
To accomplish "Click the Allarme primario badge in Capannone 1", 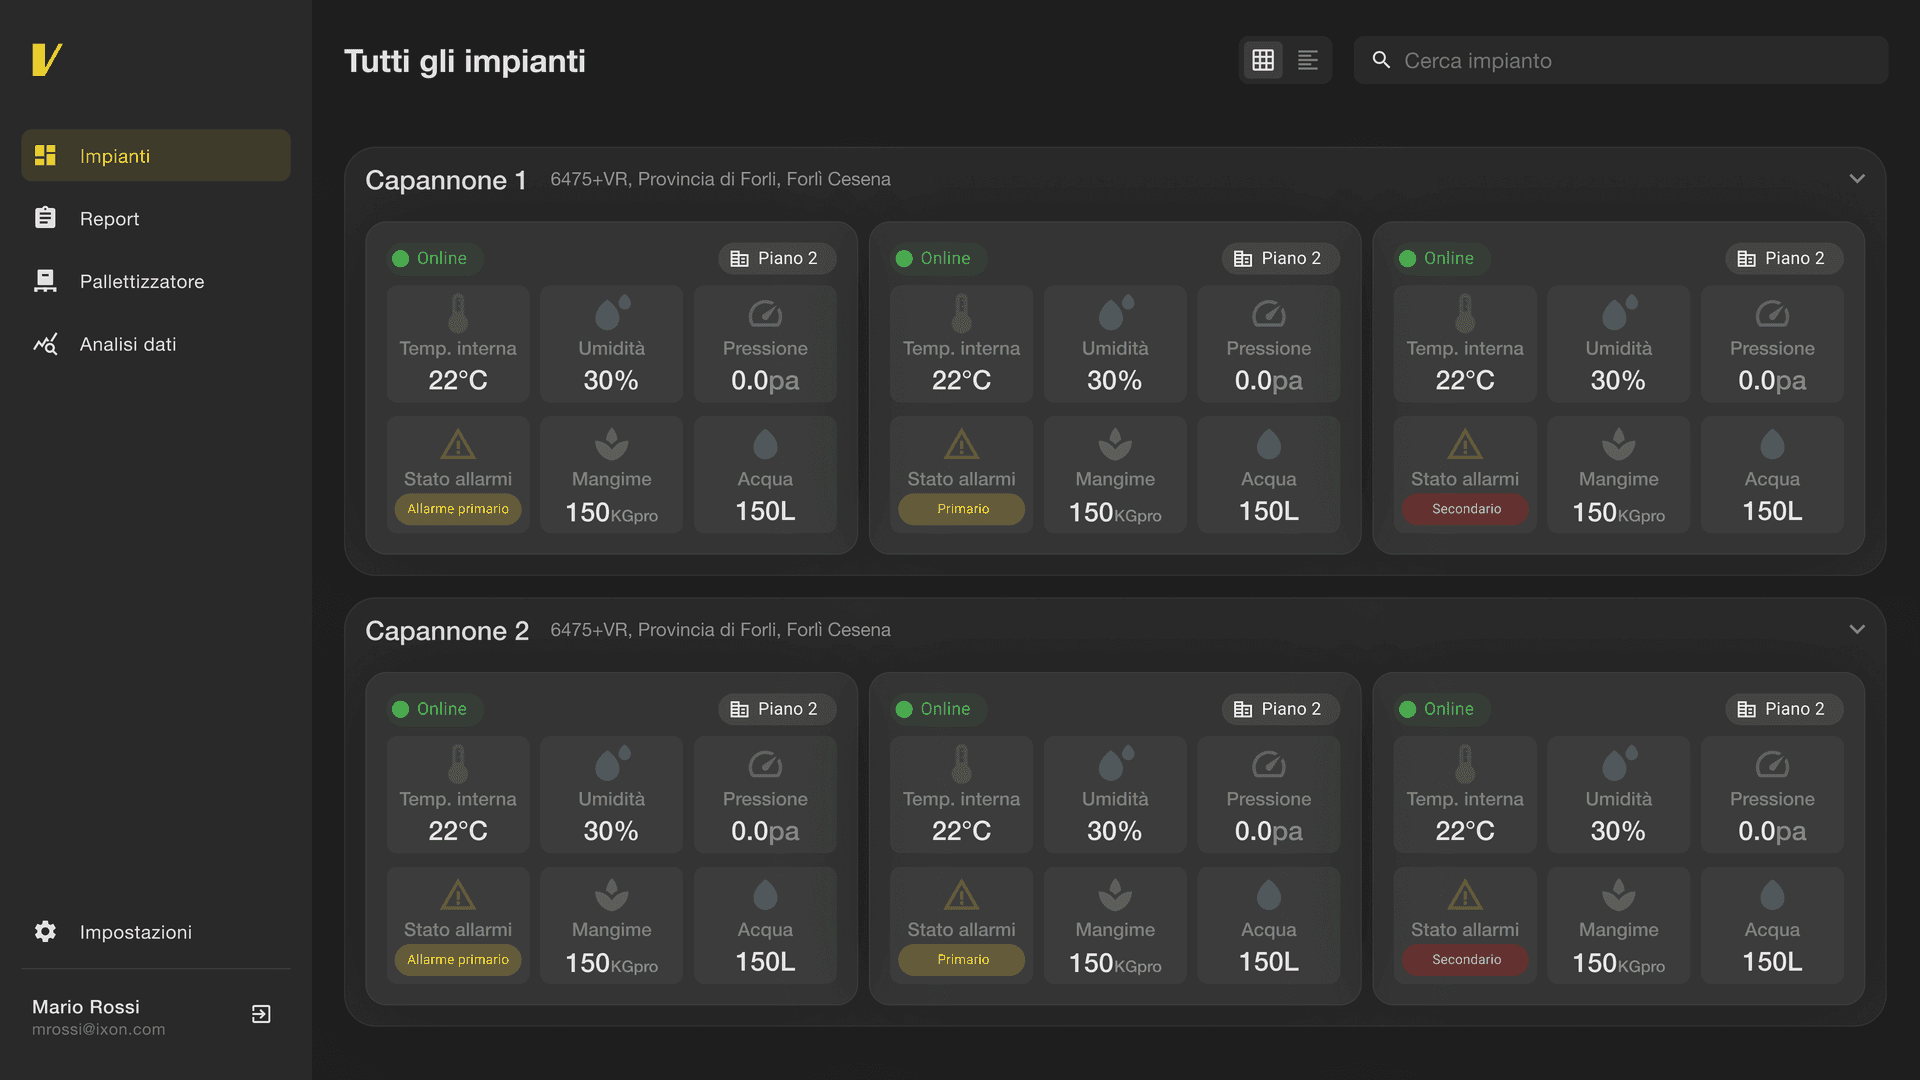I will coord(458,509).
